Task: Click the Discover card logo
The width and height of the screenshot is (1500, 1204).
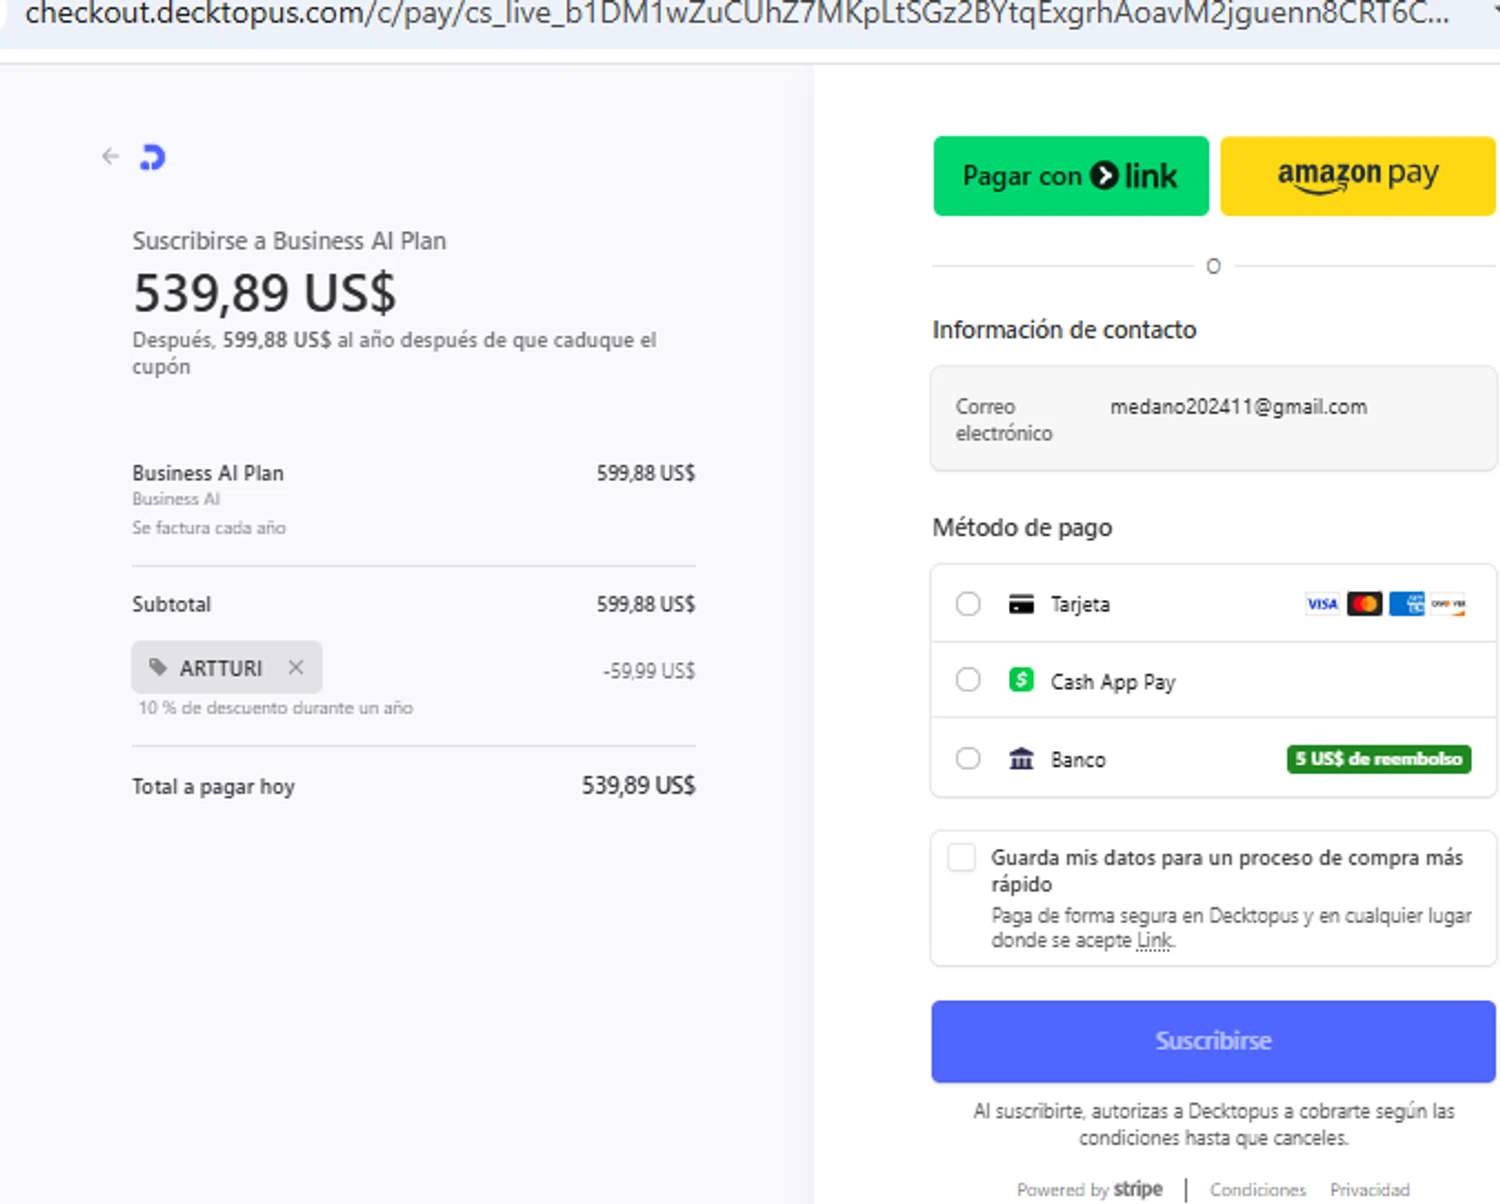Action: click(1448, 604)
